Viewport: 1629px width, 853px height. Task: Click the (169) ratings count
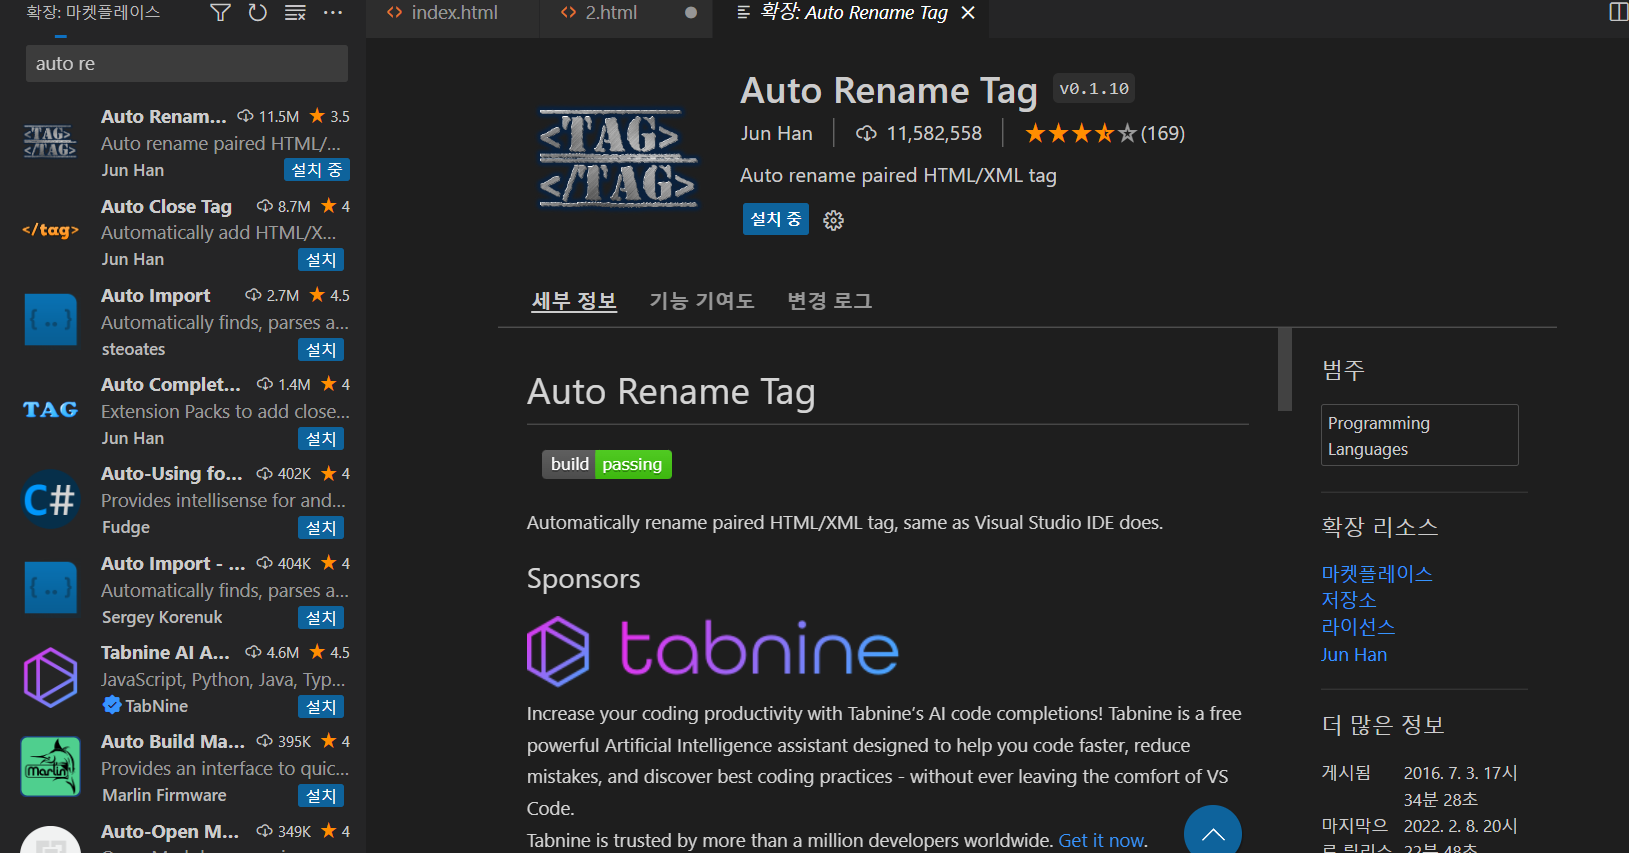point(1163,133)
